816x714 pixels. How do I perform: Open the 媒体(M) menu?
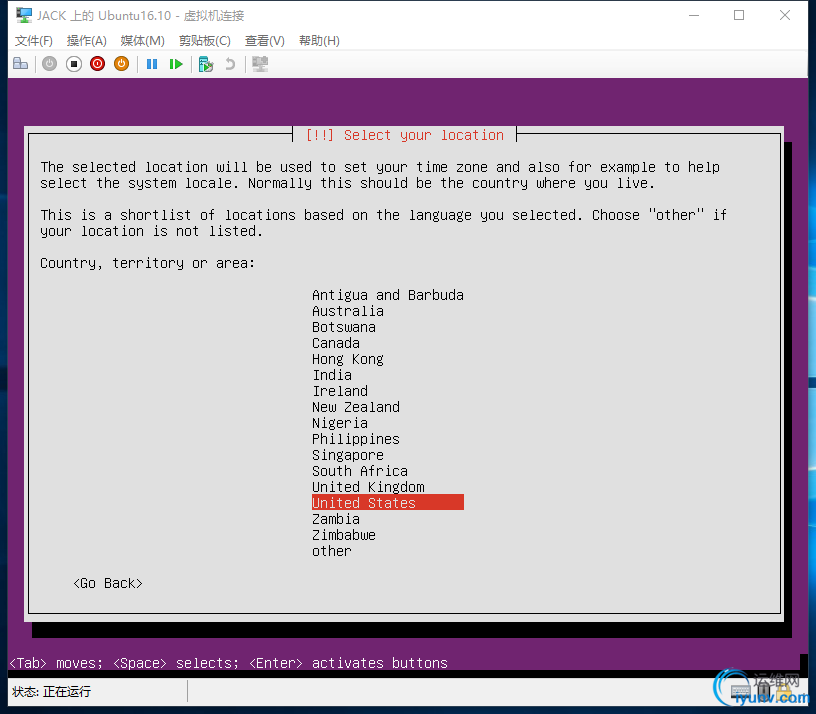tap(142, 41)
